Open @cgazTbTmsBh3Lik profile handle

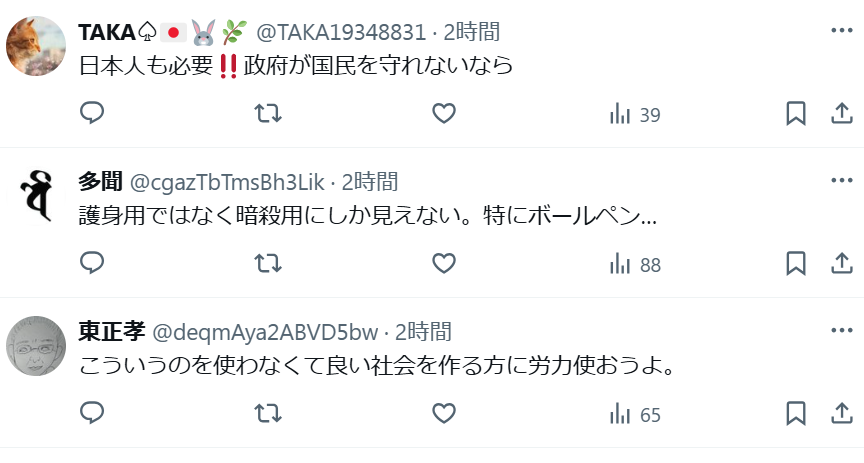point(227,182)
